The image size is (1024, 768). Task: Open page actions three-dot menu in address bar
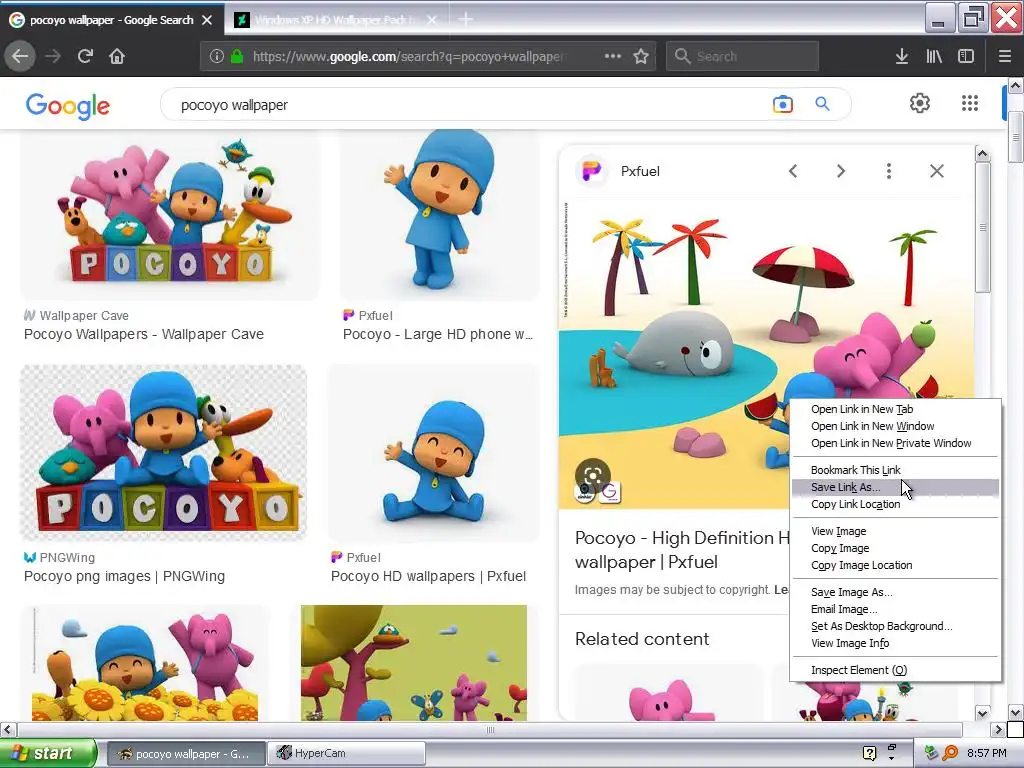pos(613,56)
